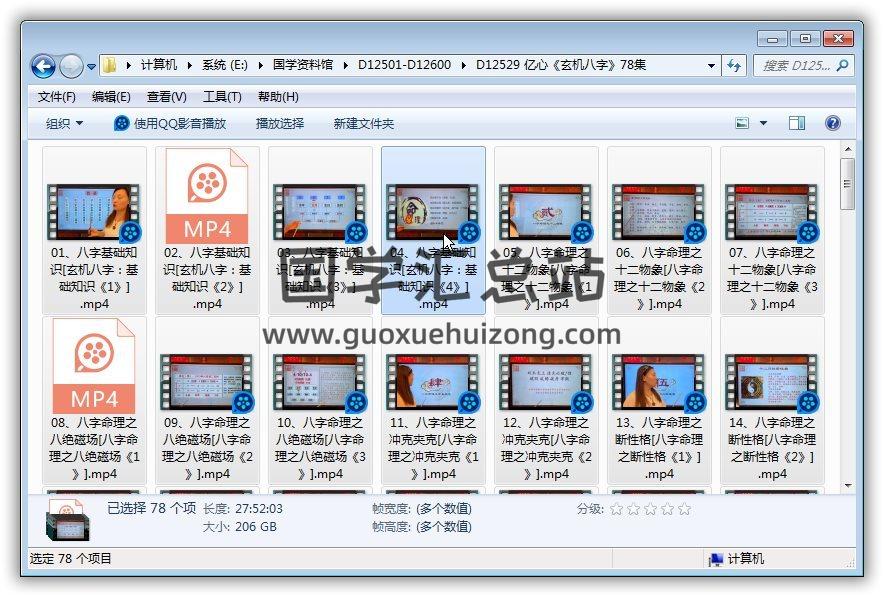Screen dimensions: 884x597
Task: Click the Back navigation arrow button
Action: (43, 66)
